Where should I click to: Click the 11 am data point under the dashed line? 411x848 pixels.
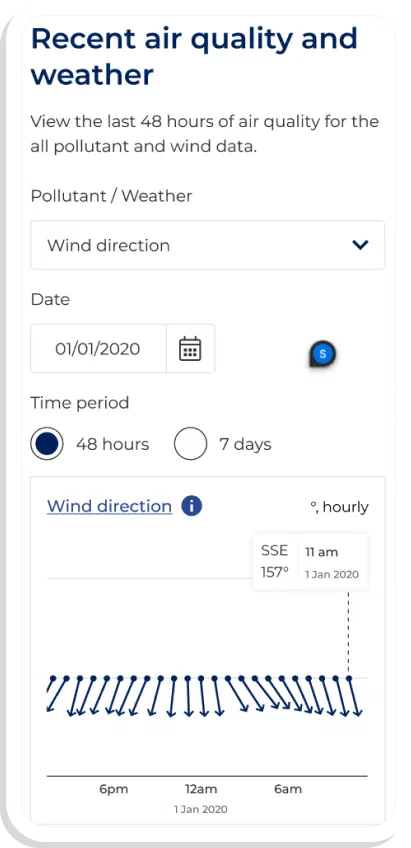click(348, 678)
